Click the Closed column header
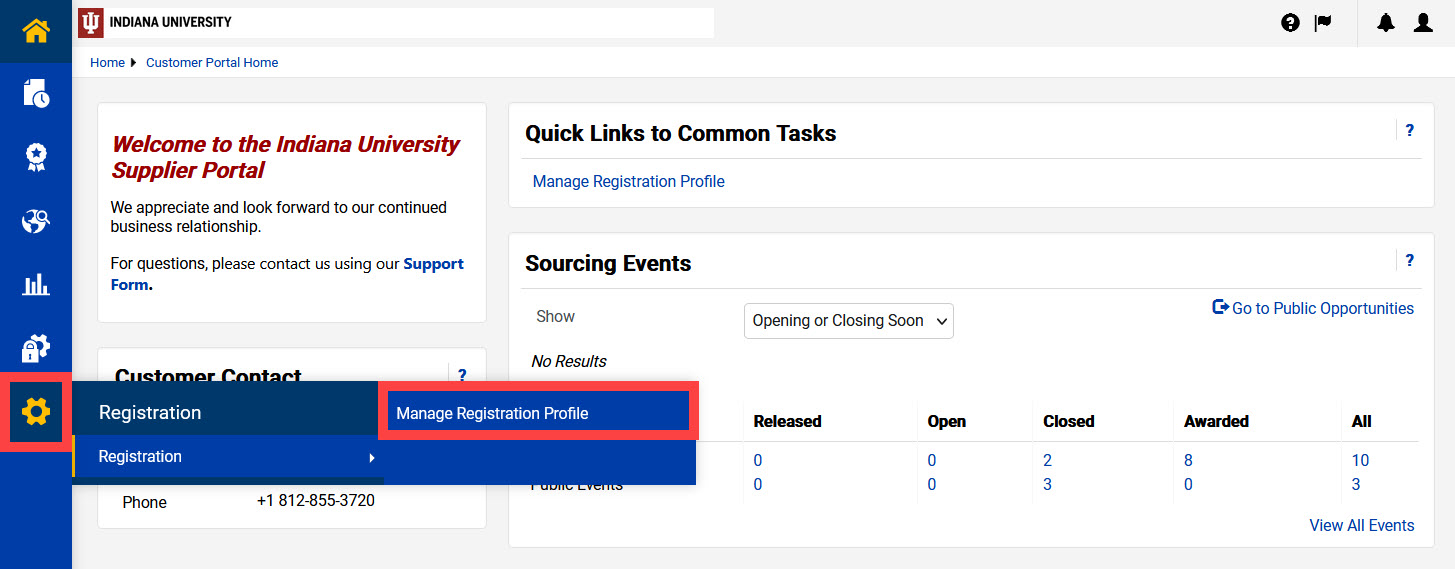The width and height of the screenshot is (1455, 569). 1068,422
